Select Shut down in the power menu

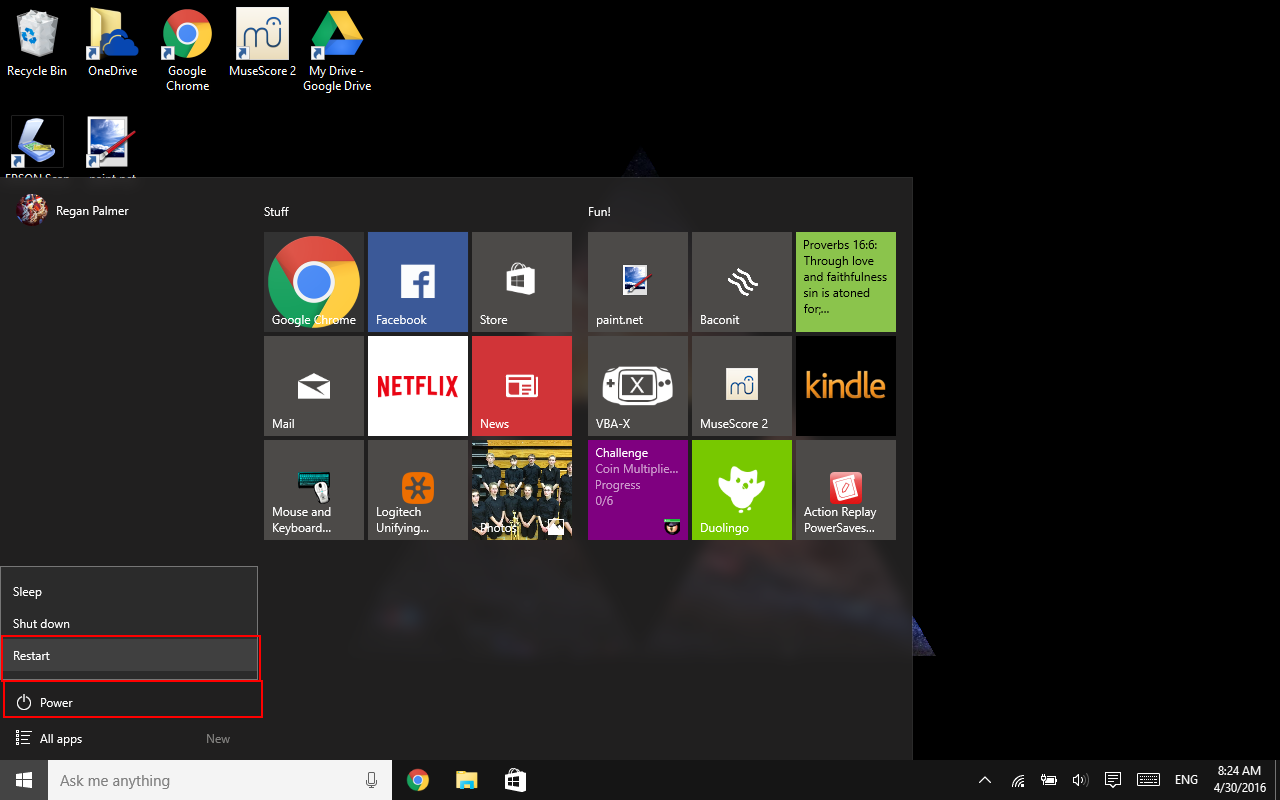click(129, 624)
